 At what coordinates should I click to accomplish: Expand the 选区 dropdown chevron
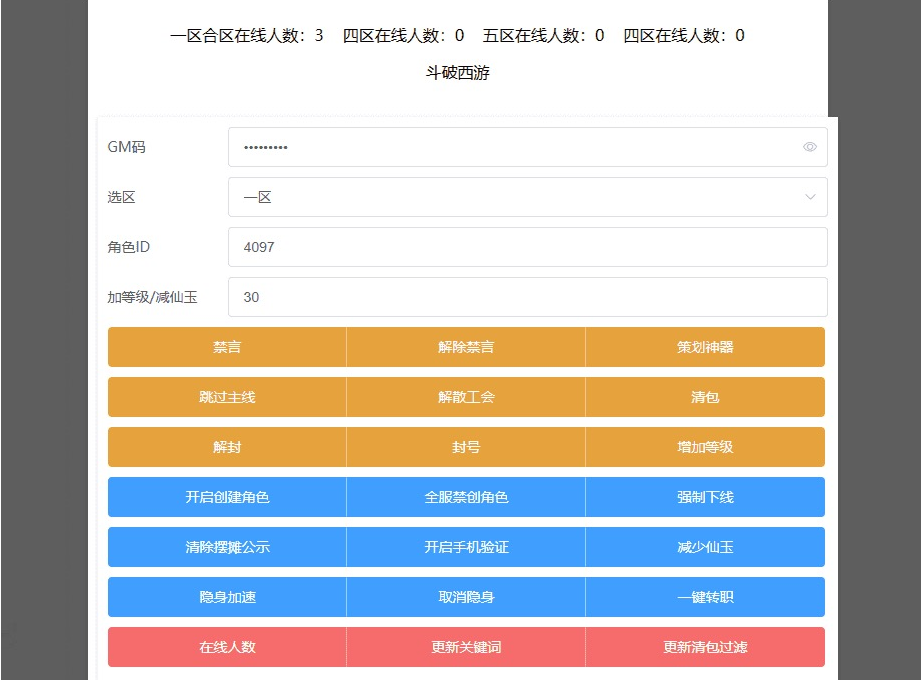click(x=810, y=197)
